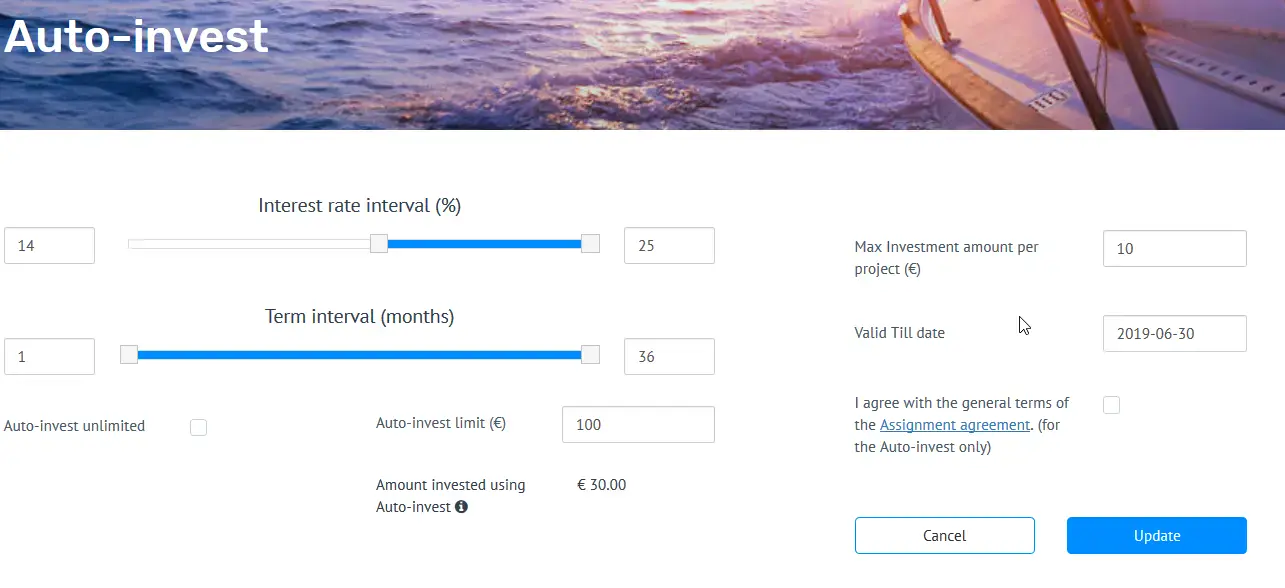Click the Cancel button
Image resolution: width=1285 pixels, height=588 pixels.
tap(945, 536)
